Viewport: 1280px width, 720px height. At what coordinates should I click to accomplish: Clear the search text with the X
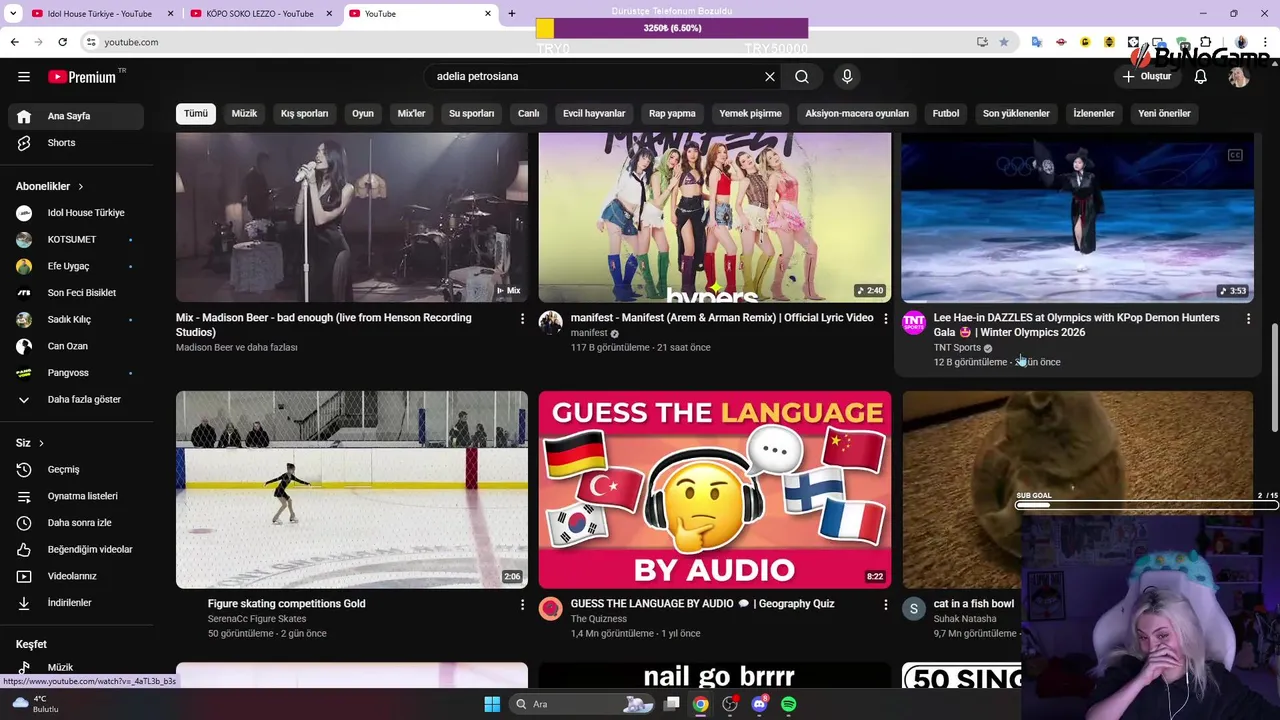770,76
